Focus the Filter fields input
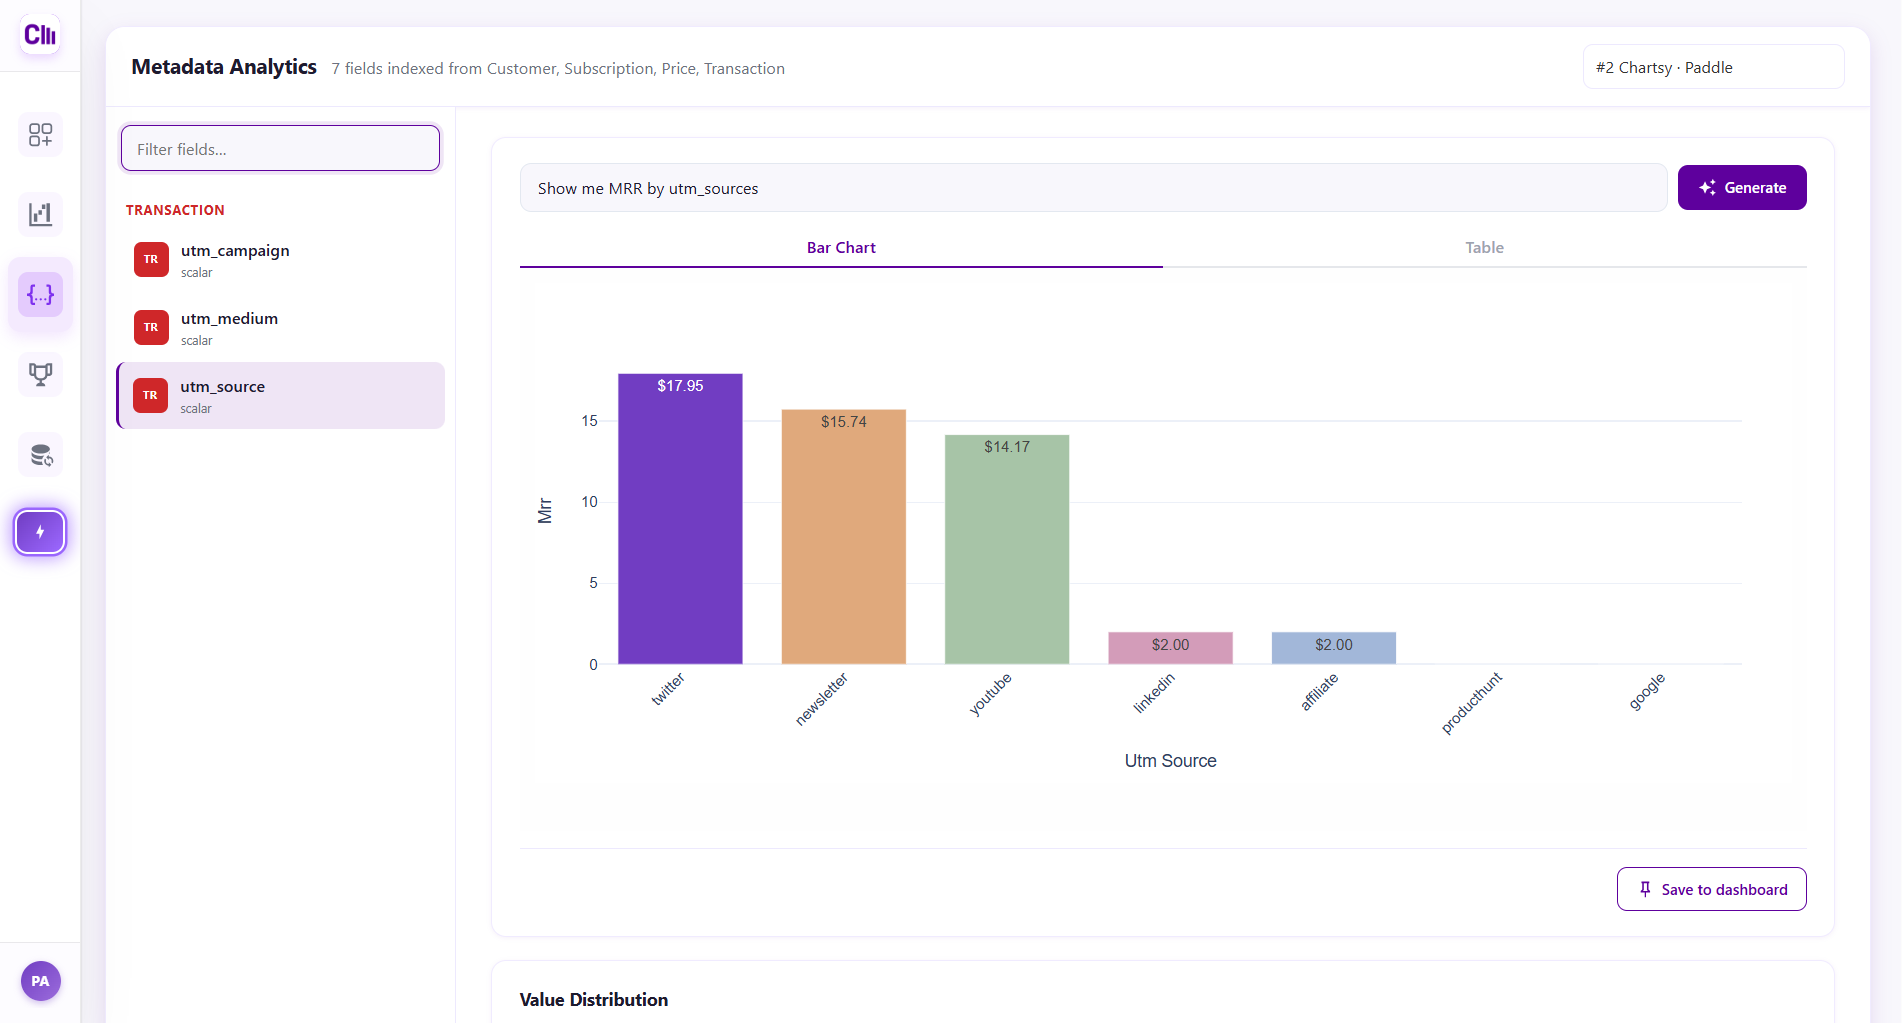The width and height of the screenshot is (1902, 1023). click(x=280, y=149)
